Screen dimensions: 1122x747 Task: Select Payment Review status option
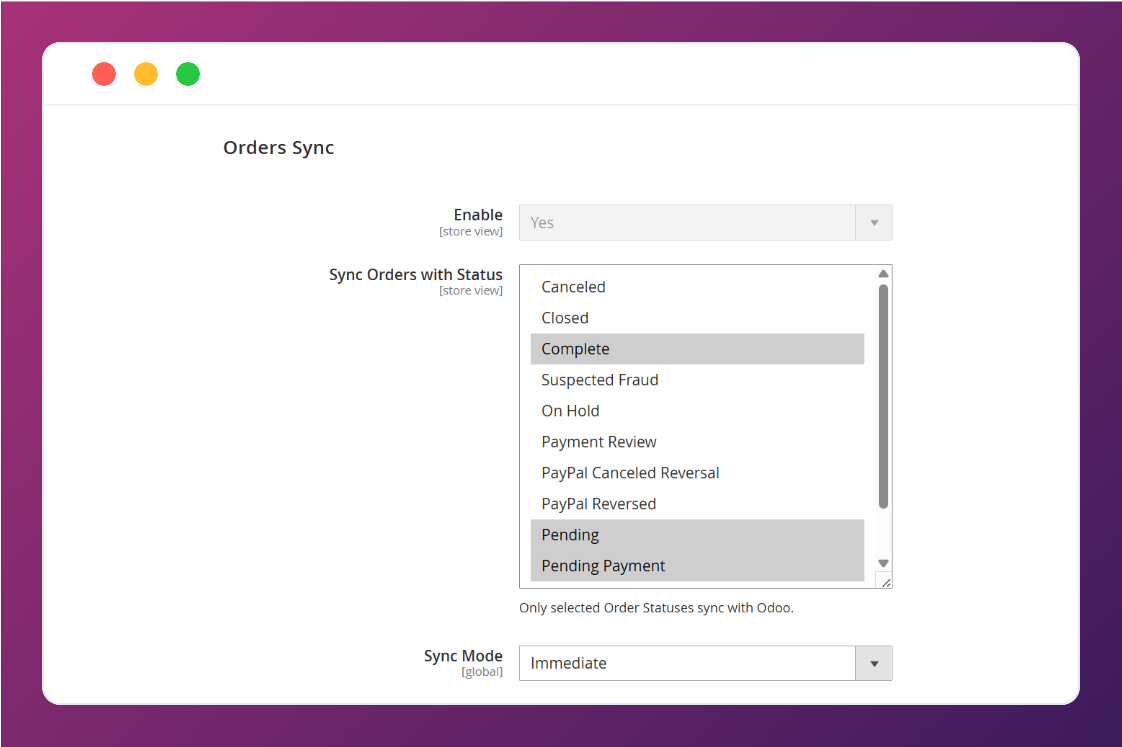[x=698, y=442]
